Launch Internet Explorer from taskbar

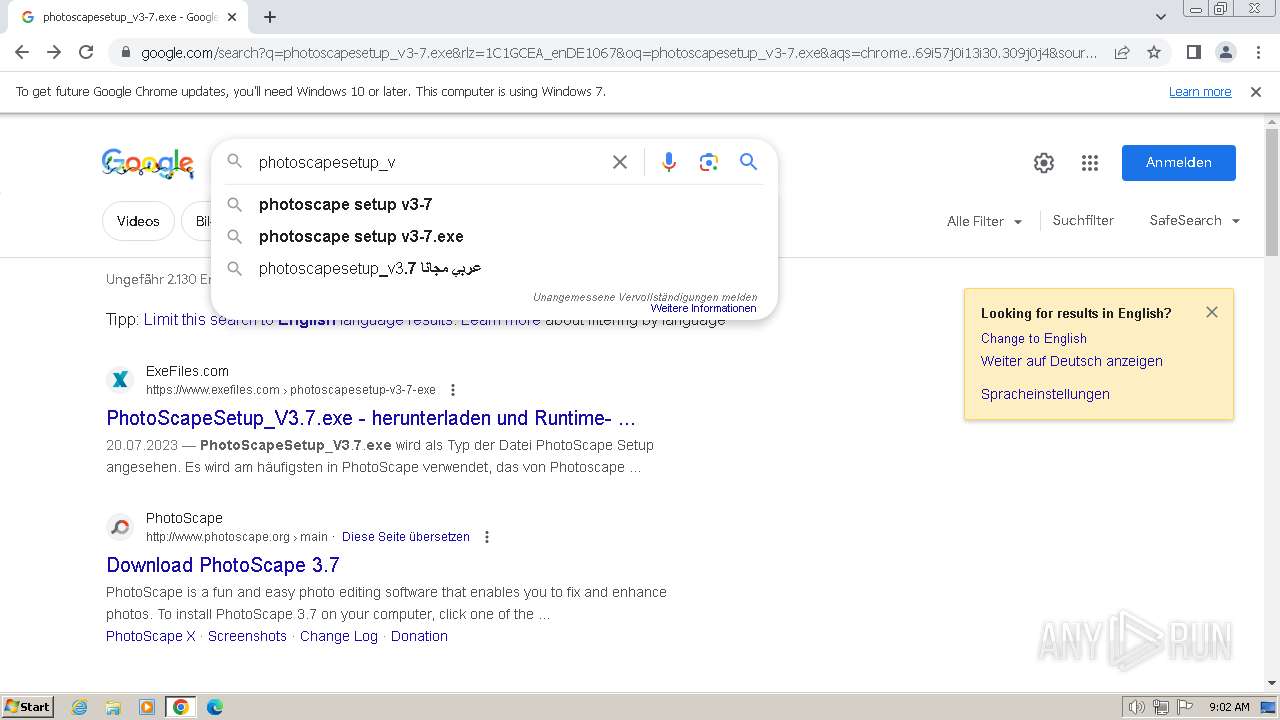tap(79, 707)
